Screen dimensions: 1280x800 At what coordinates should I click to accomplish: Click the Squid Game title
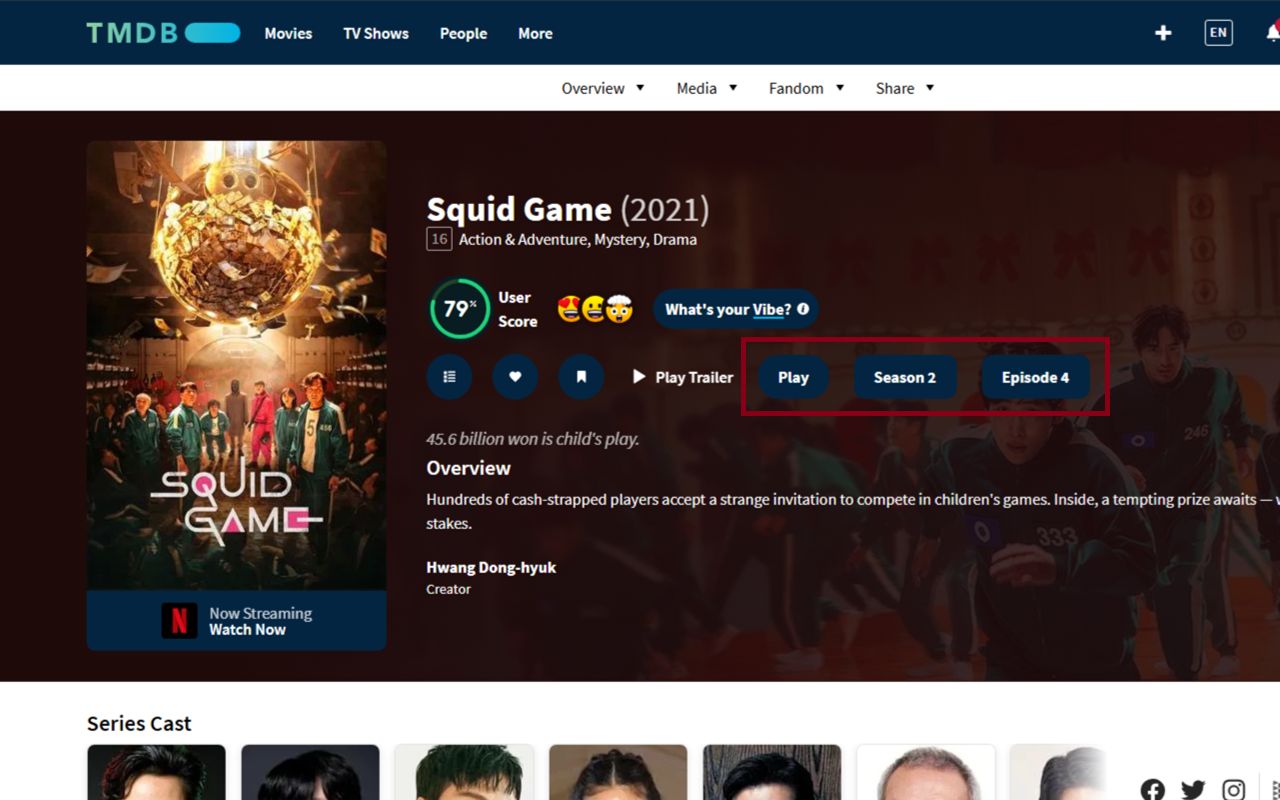(519, 209)
